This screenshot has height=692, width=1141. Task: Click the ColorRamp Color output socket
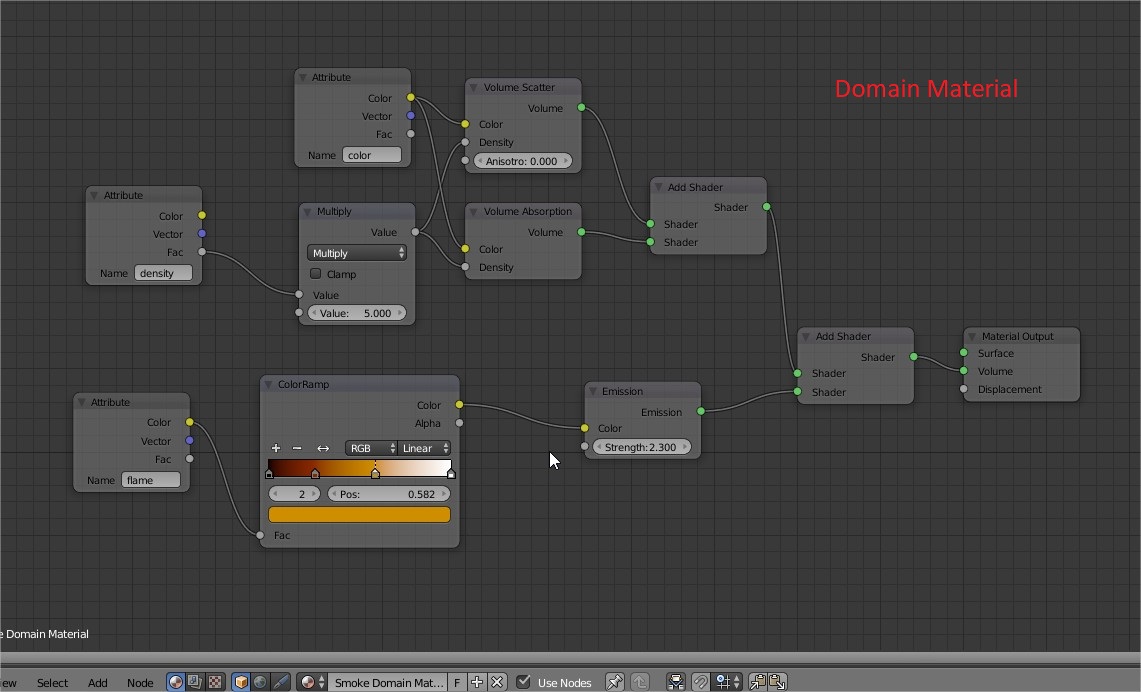coord(459,405)
